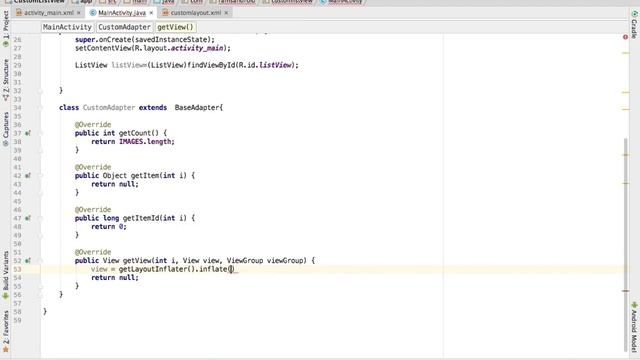
Task: Click the 'return IMAGES.length;' line
Action: 133,142
